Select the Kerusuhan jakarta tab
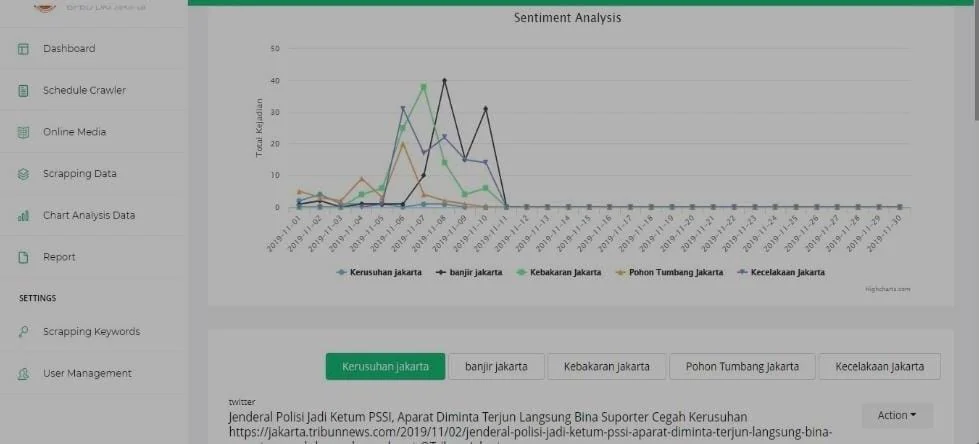The width and height of the screenshot is (979, 444). tap(385, 367)
